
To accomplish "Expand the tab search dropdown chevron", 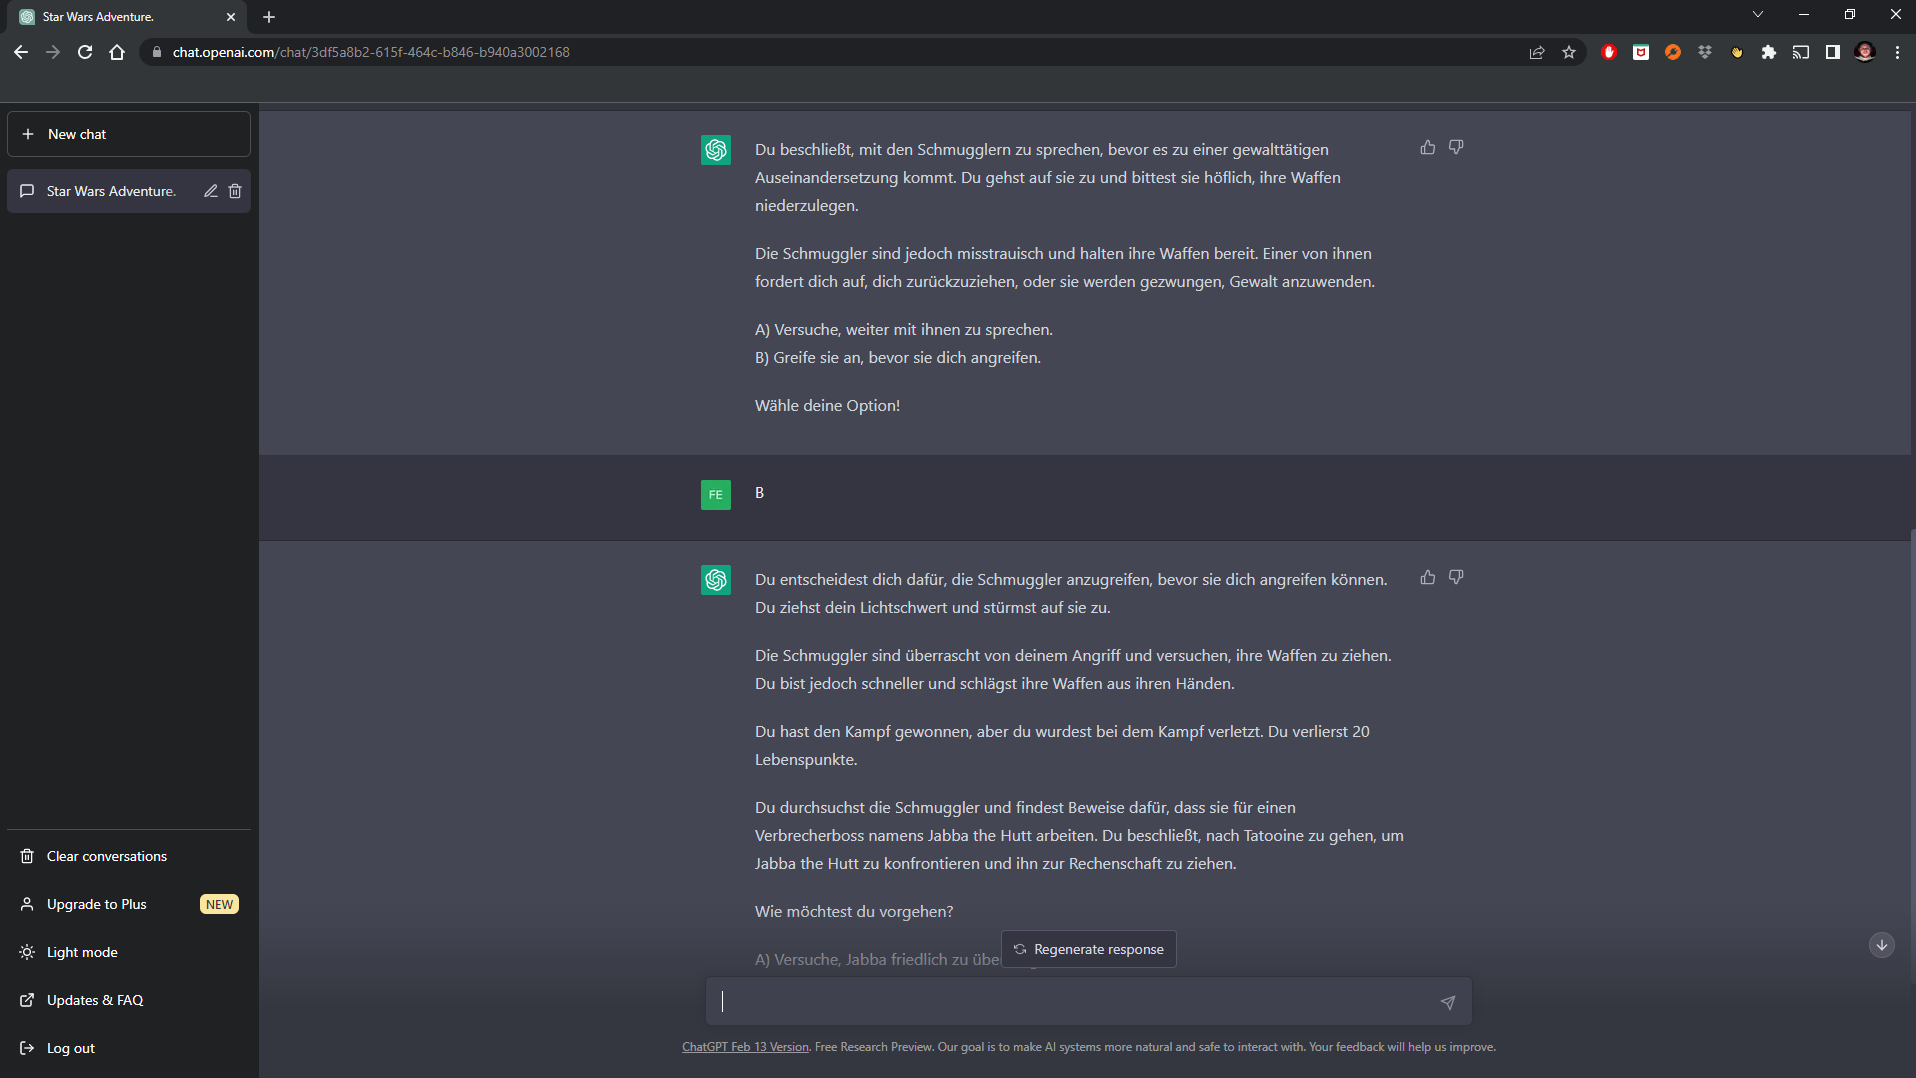I will pos(1757,15).
